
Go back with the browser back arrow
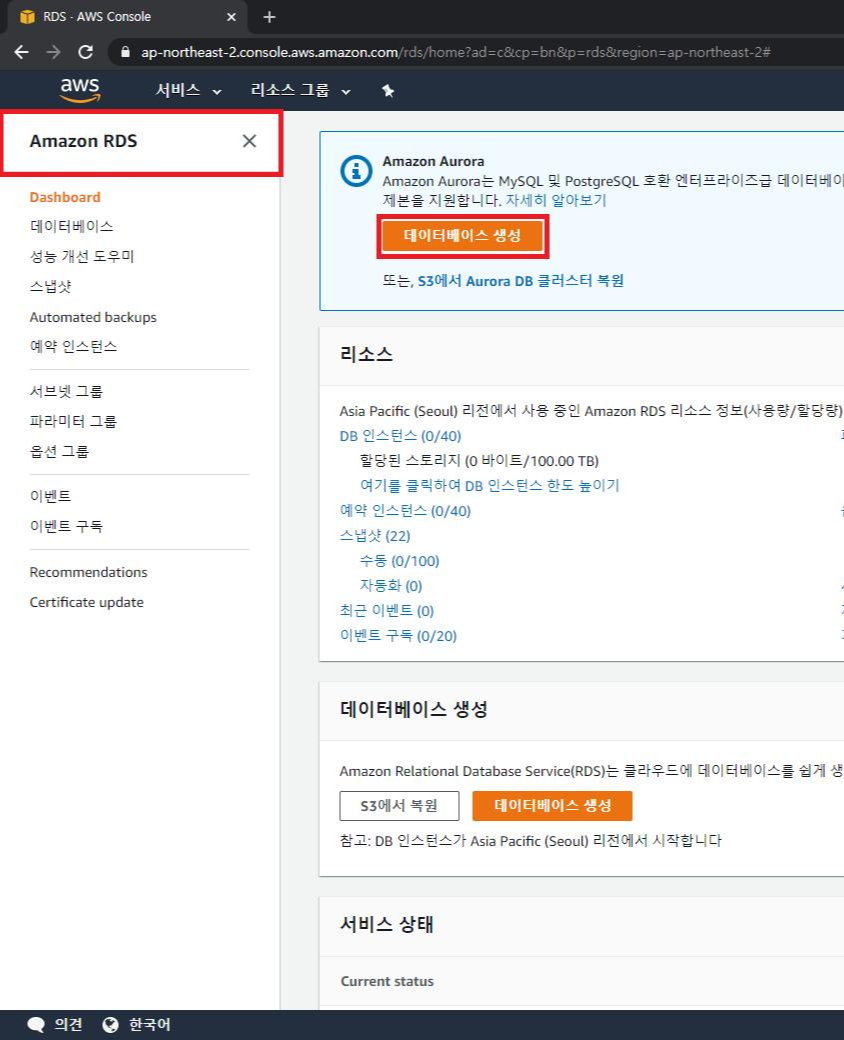pyautogui.click(x=21, y=52)
